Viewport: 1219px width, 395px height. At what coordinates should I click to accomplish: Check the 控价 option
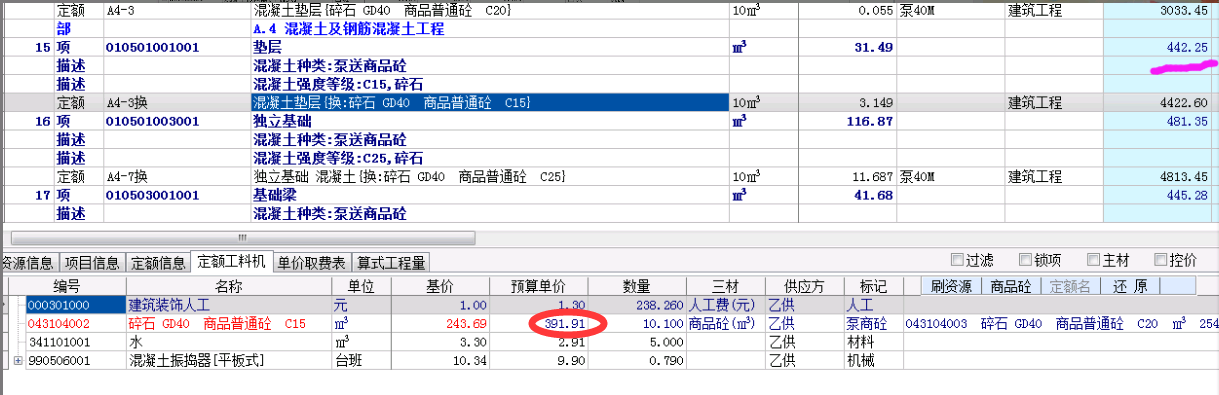(1160, 260)
